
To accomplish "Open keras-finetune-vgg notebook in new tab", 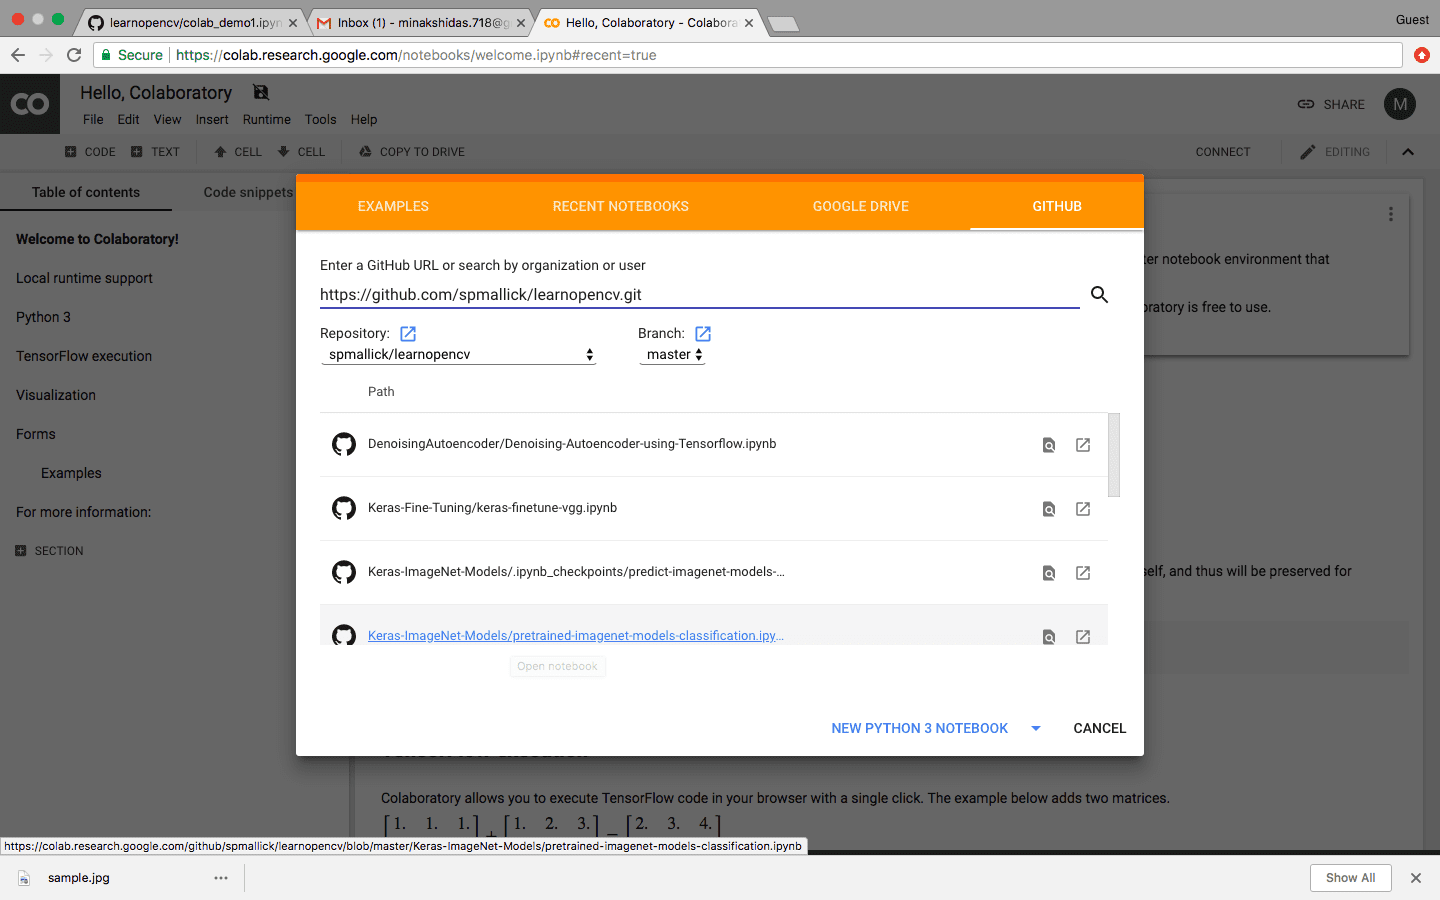I will point(1083,509).
